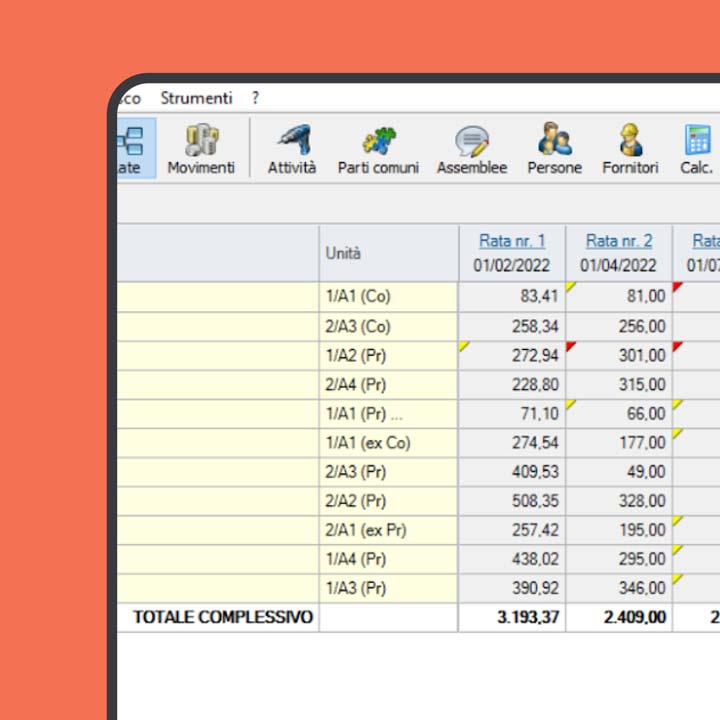Click the 295,00 amount cell

pyautogui.click(x=619, y=559)
